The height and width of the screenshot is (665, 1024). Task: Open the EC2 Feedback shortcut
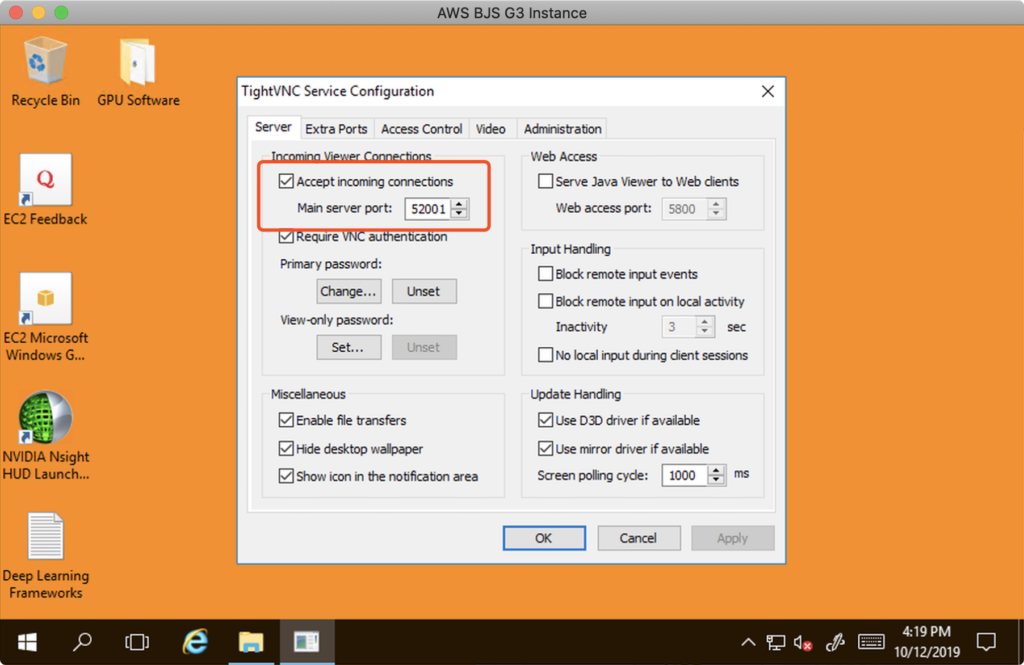(x=45, y=181)
